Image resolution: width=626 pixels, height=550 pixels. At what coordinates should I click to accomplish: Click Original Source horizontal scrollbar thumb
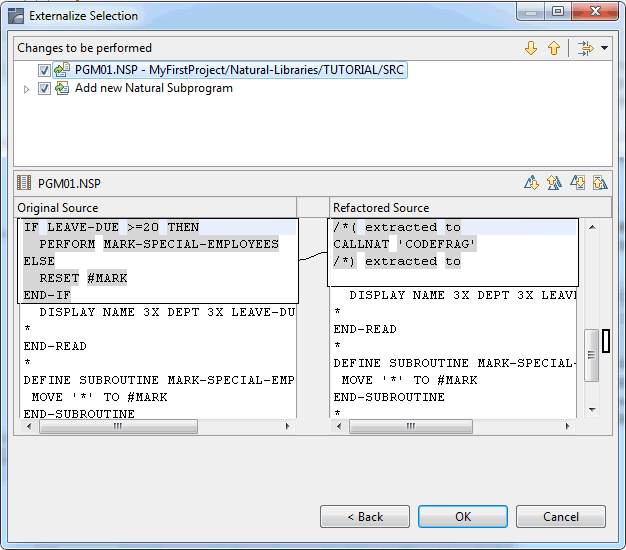pos(118,426)
